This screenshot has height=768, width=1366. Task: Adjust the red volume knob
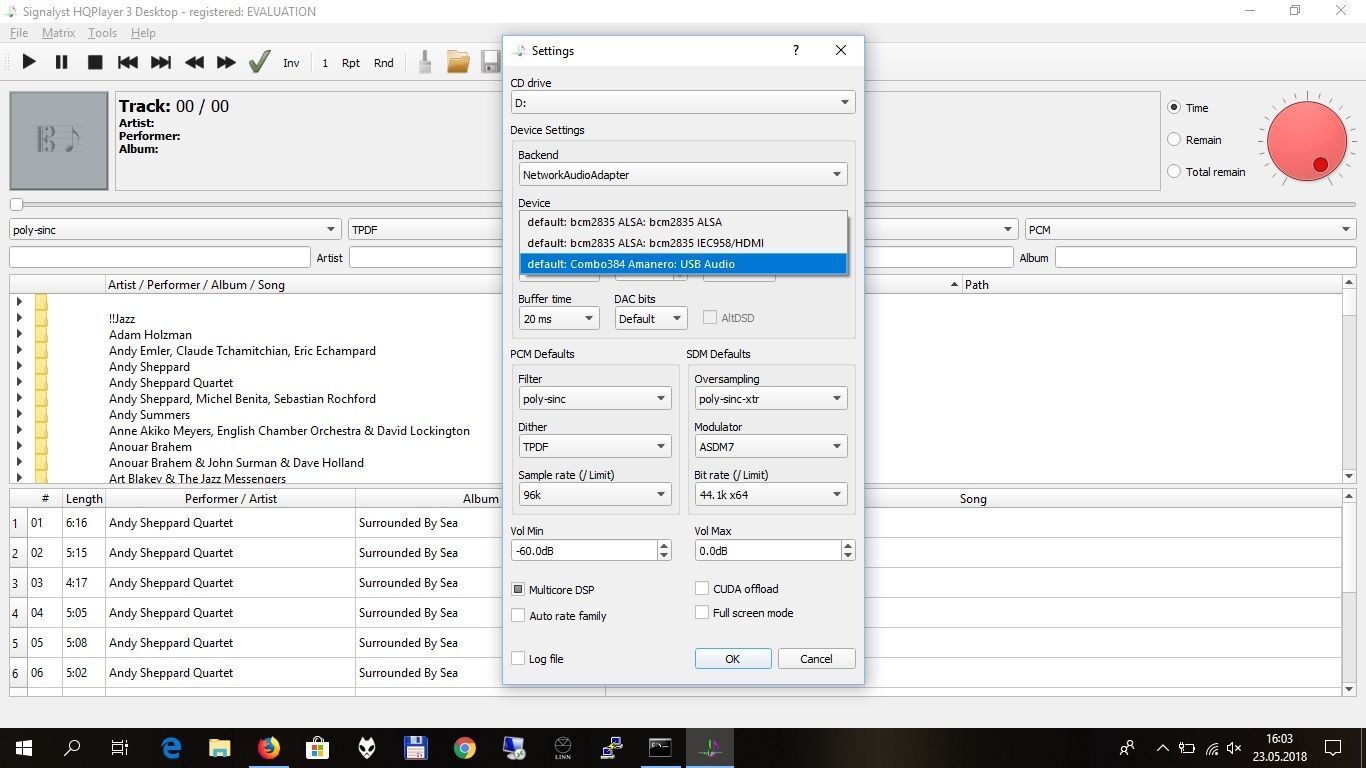1307,141
